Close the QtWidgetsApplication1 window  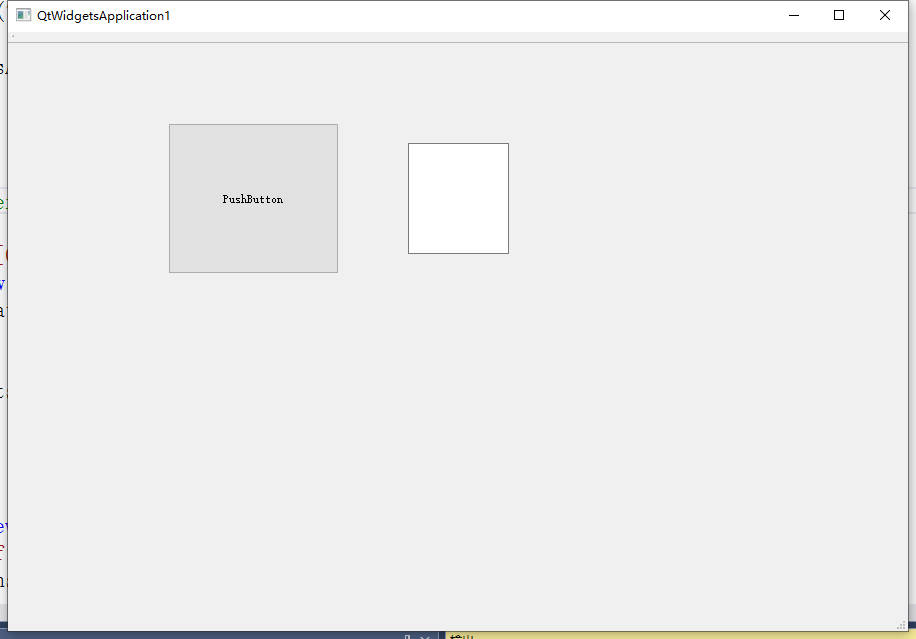click(884, 15)
